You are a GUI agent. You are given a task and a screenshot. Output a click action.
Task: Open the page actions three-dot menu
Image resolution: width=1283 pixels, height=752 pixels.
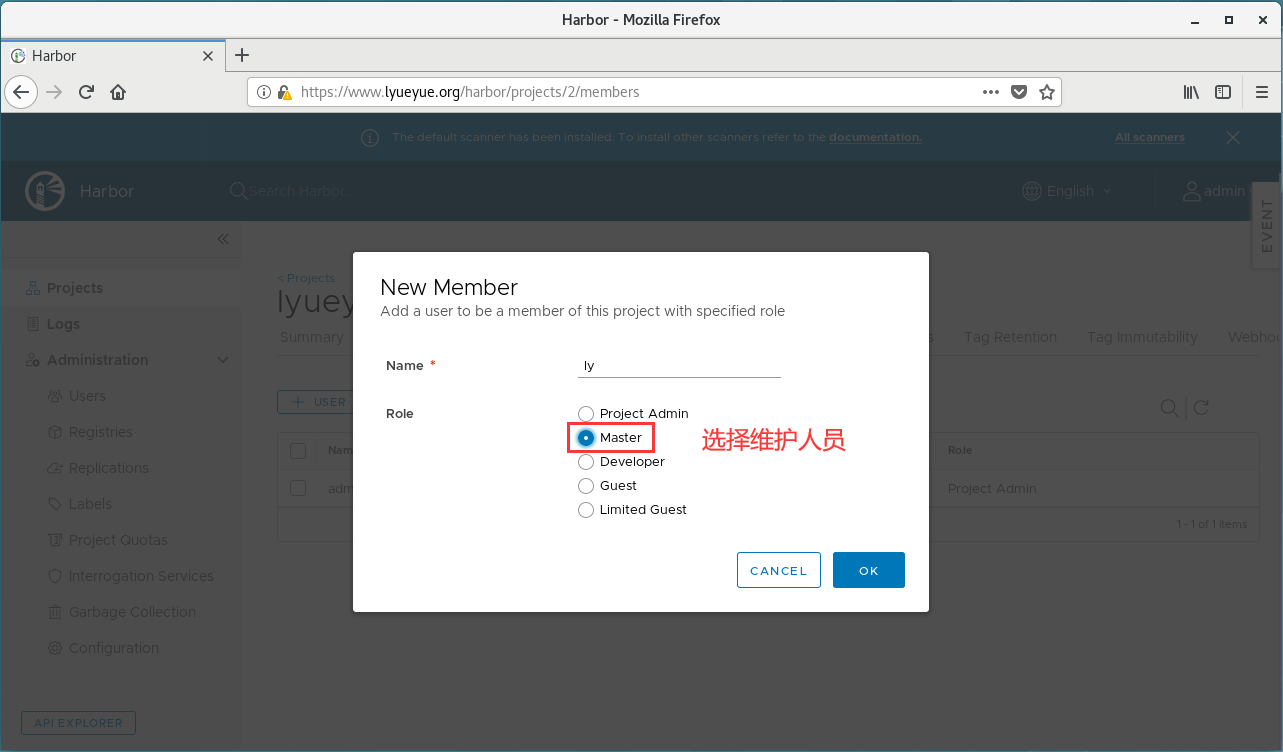[x=991, y=92]
